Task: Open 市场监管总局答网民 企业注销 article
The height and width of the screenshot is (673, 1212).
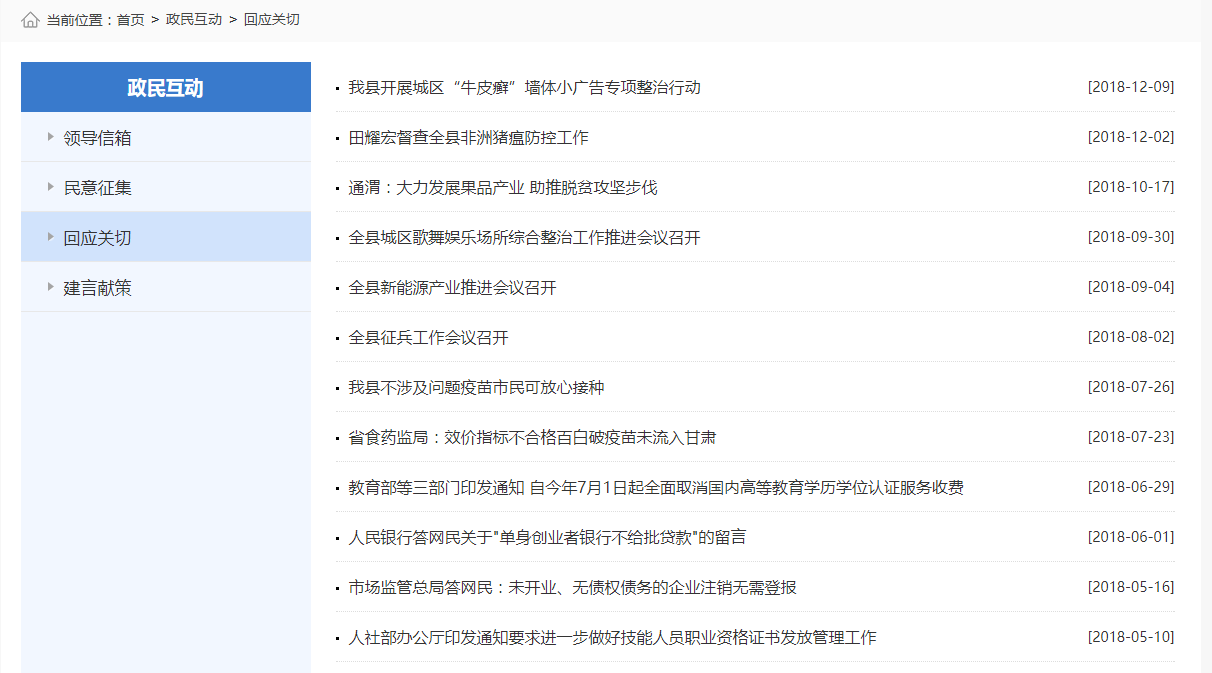Action: [x=572, y=588]
